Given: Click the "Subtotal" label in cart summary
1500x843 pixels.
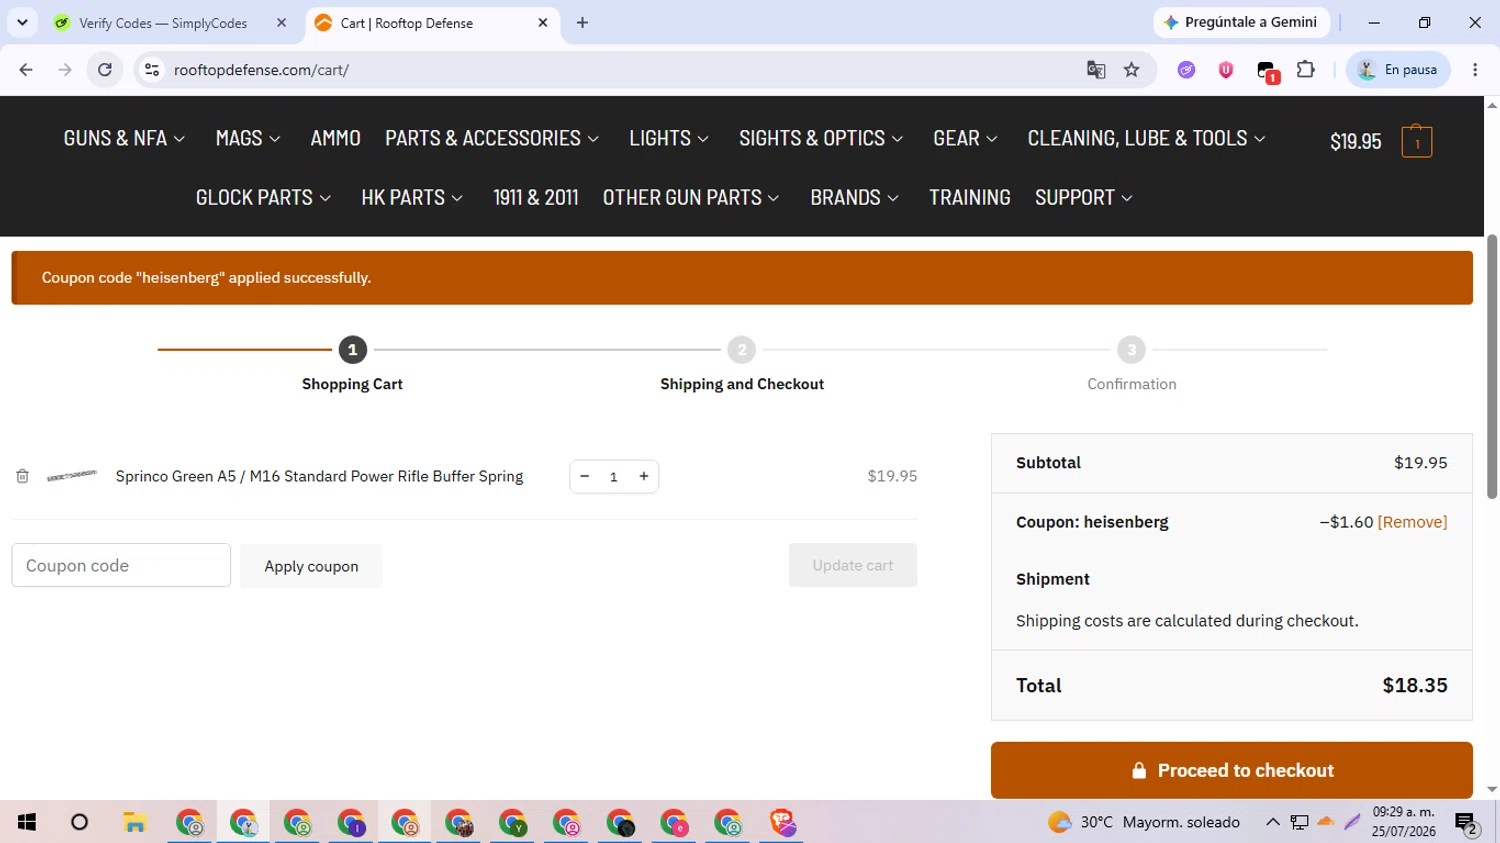Looking at the screenshot, I should tap(1048, 463).
